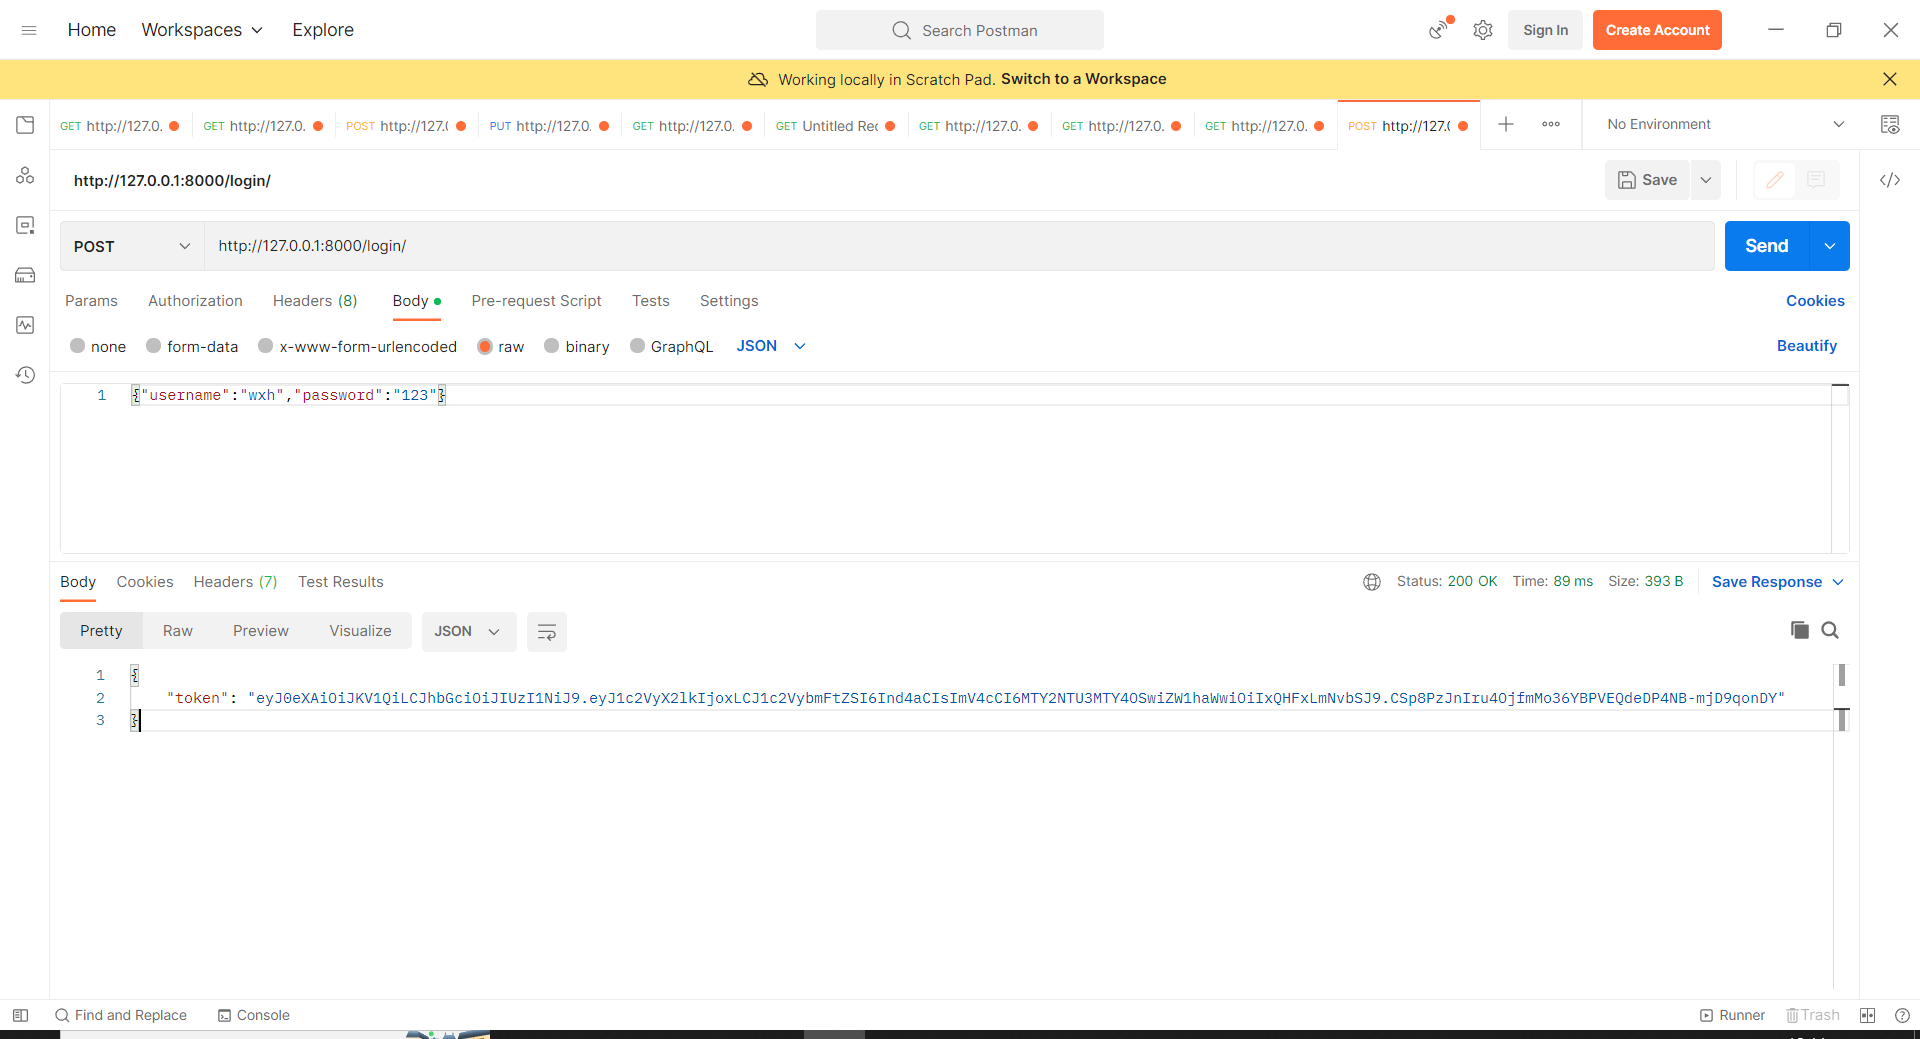The height and width of the screenshot is (1039, 1920).
Task: Click the Sign In button
Action: coord(1545,30)
